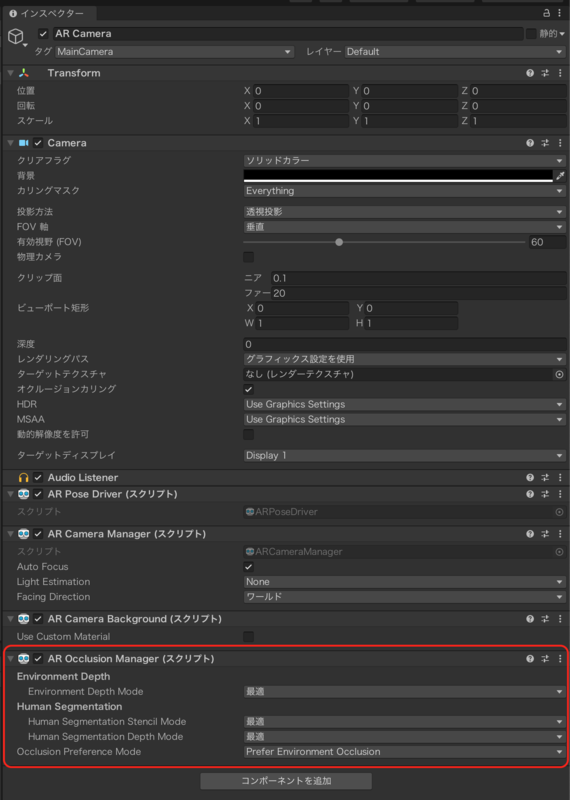Click the AR Camera name field

288,34
